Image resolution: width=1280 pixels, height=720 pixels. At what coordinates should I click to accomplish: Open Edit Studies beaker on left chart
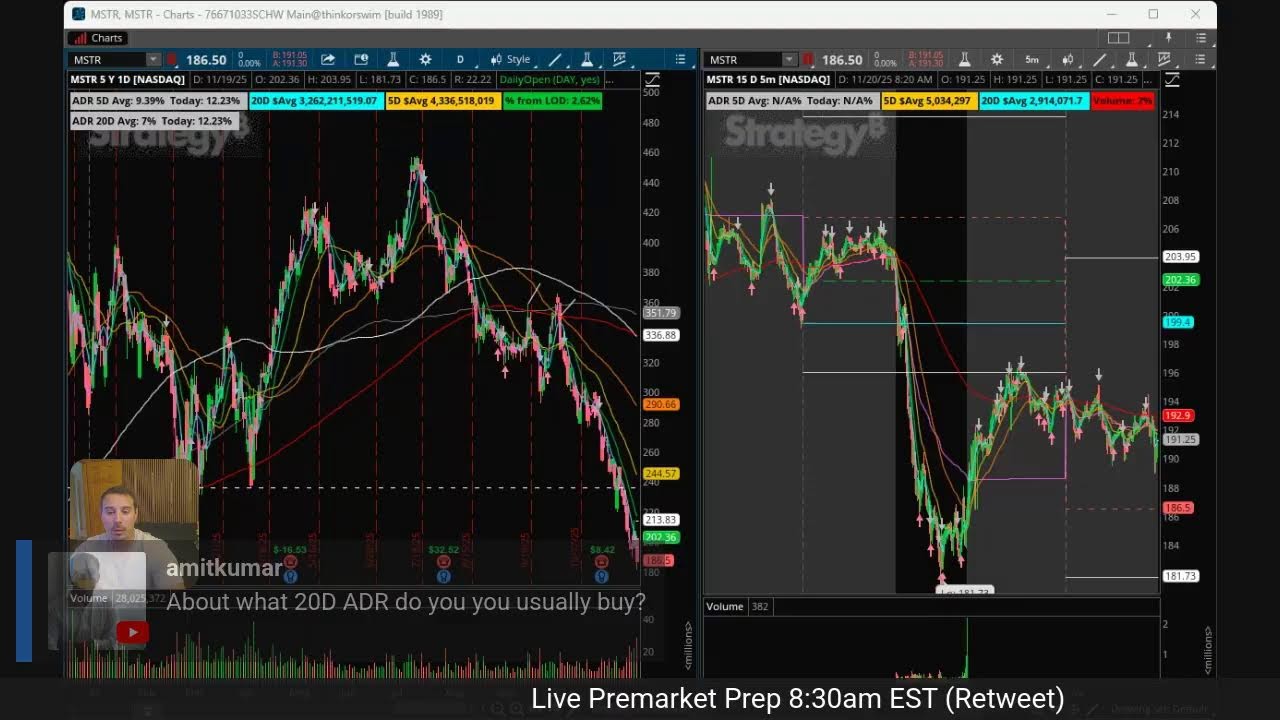(x=393, y=60)
